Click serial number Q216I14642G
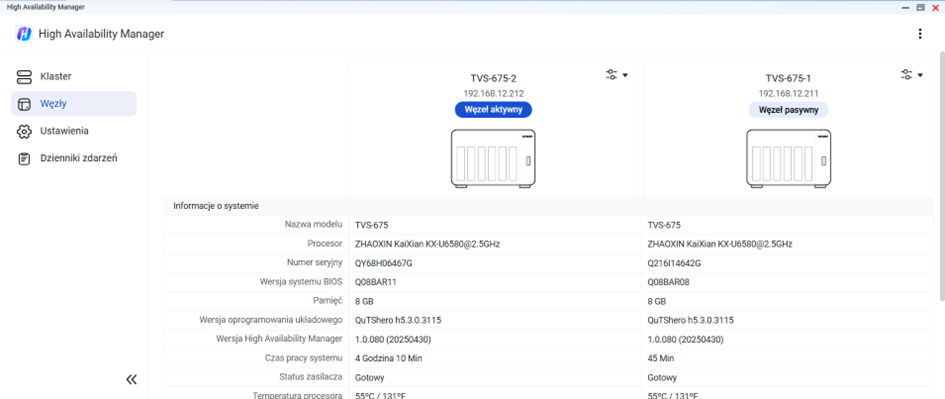Image resolution: width=945 pixels, height=399 pixels. 674,263
